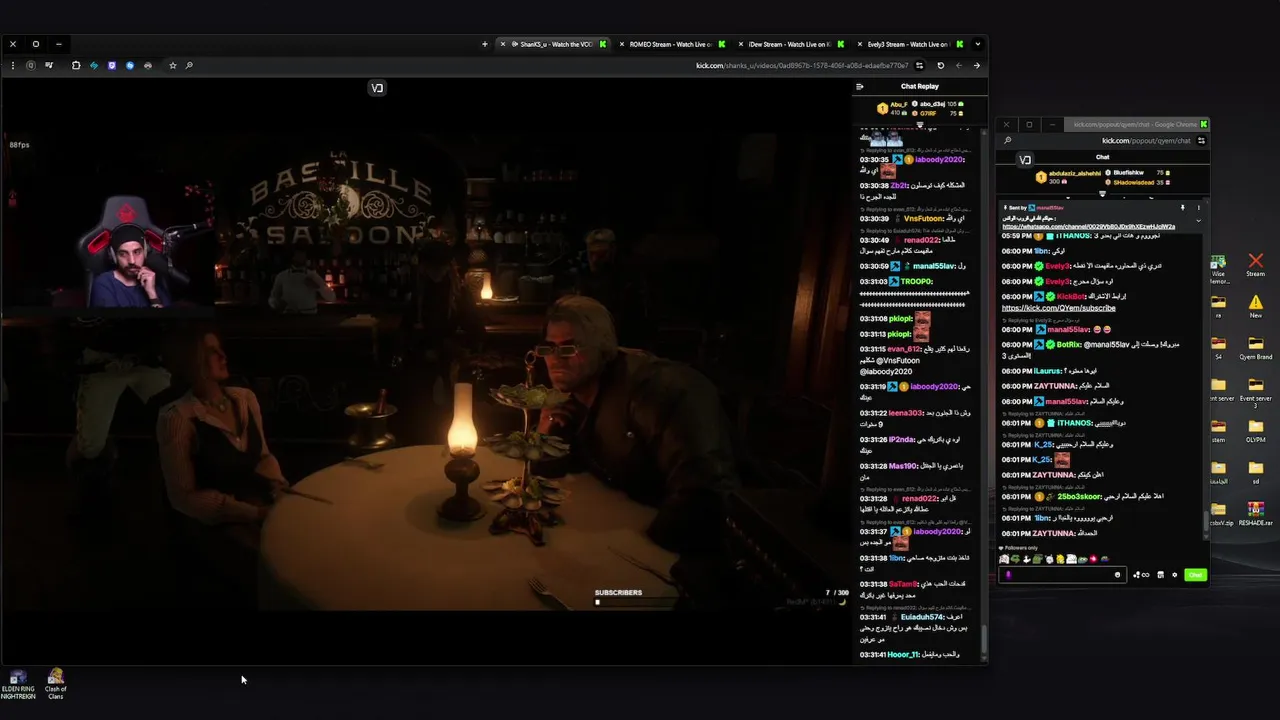The image size is (1280, 720).
Task: Click the pin icon on pinned message
Action: (1182, 208)
